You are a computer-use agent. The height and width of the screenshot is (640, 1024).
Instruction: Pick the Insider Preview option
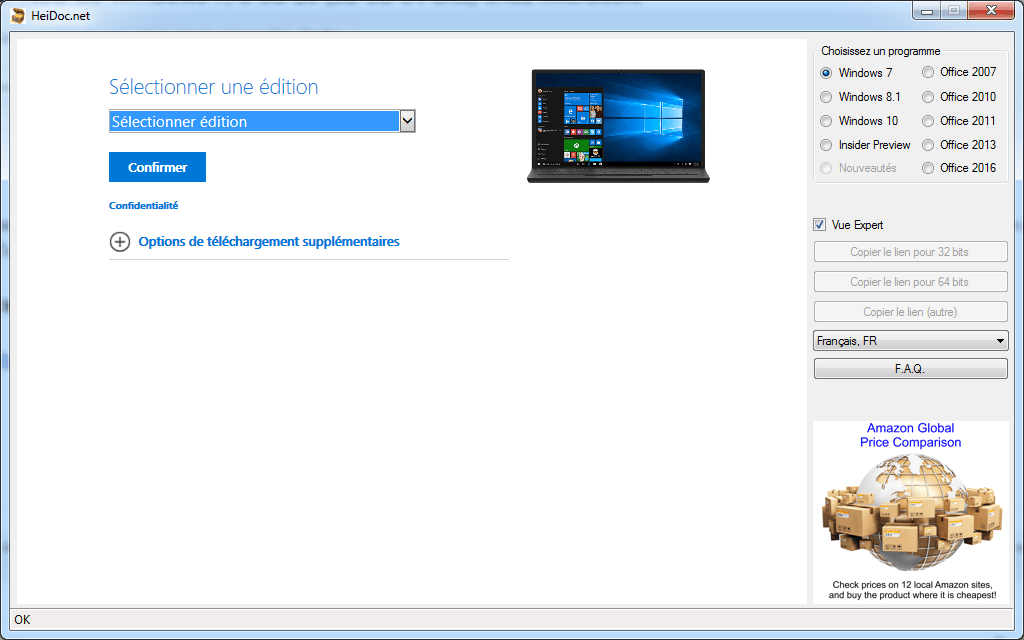pyautogui.click(x=826, y=145)
